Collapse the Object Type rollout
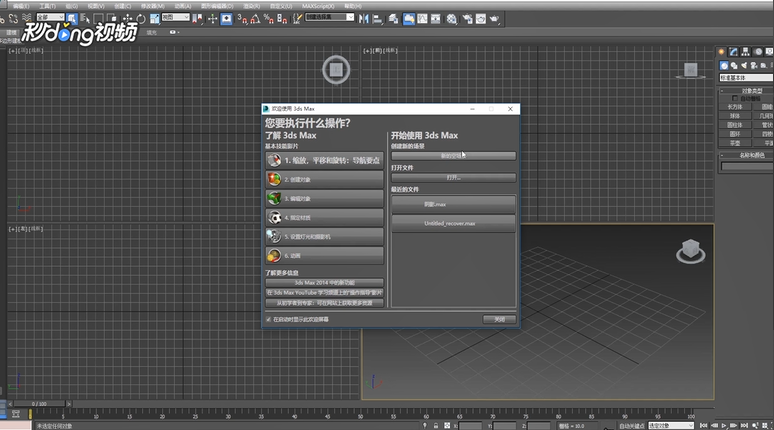The image size is (774, 430). [746, 91]
